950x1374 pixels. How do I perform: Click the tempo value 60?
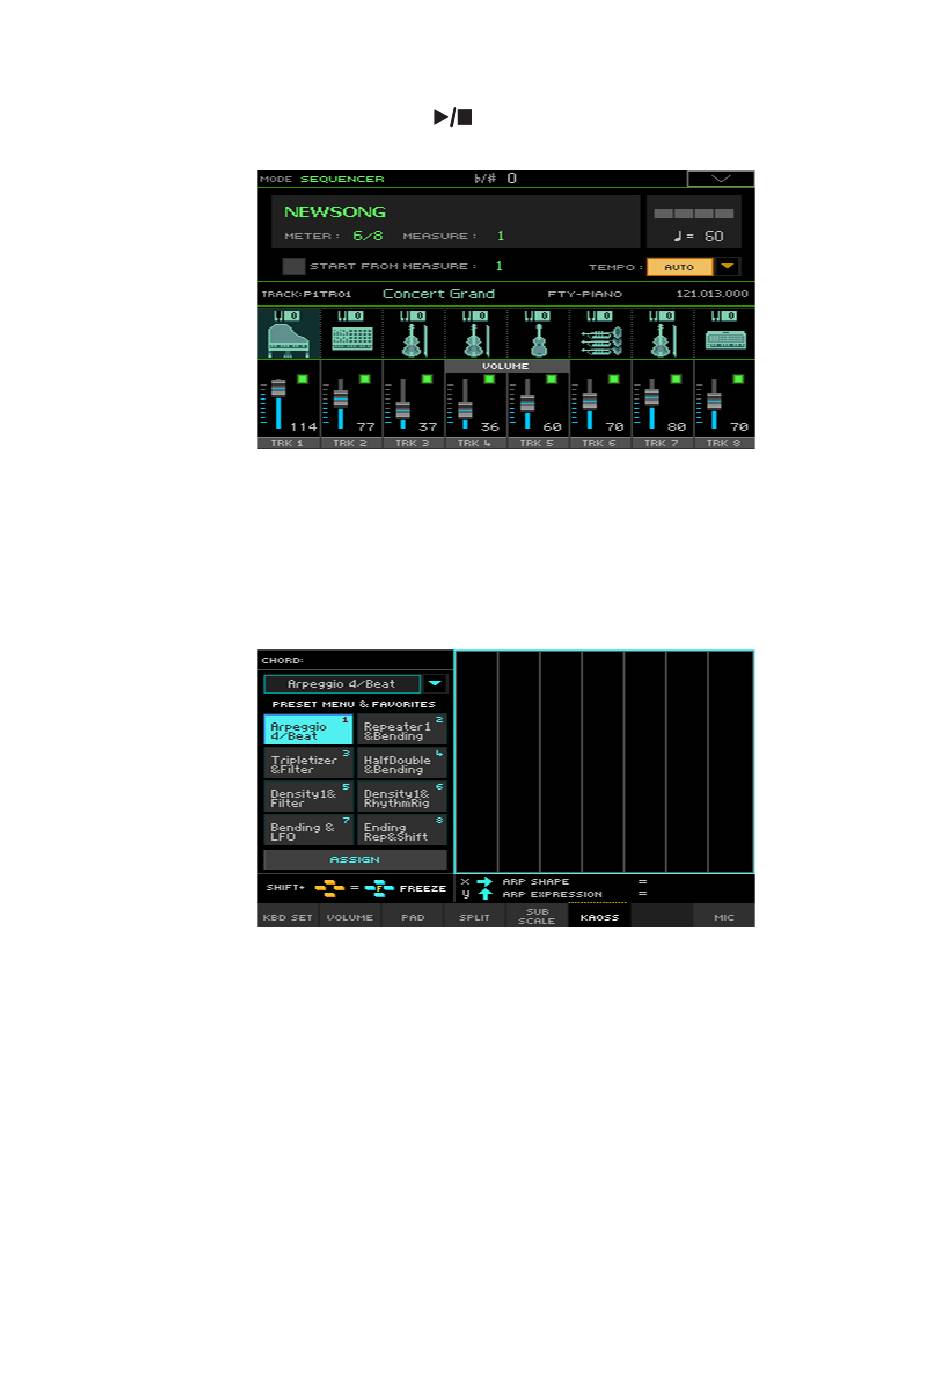(x=714, y=236)
